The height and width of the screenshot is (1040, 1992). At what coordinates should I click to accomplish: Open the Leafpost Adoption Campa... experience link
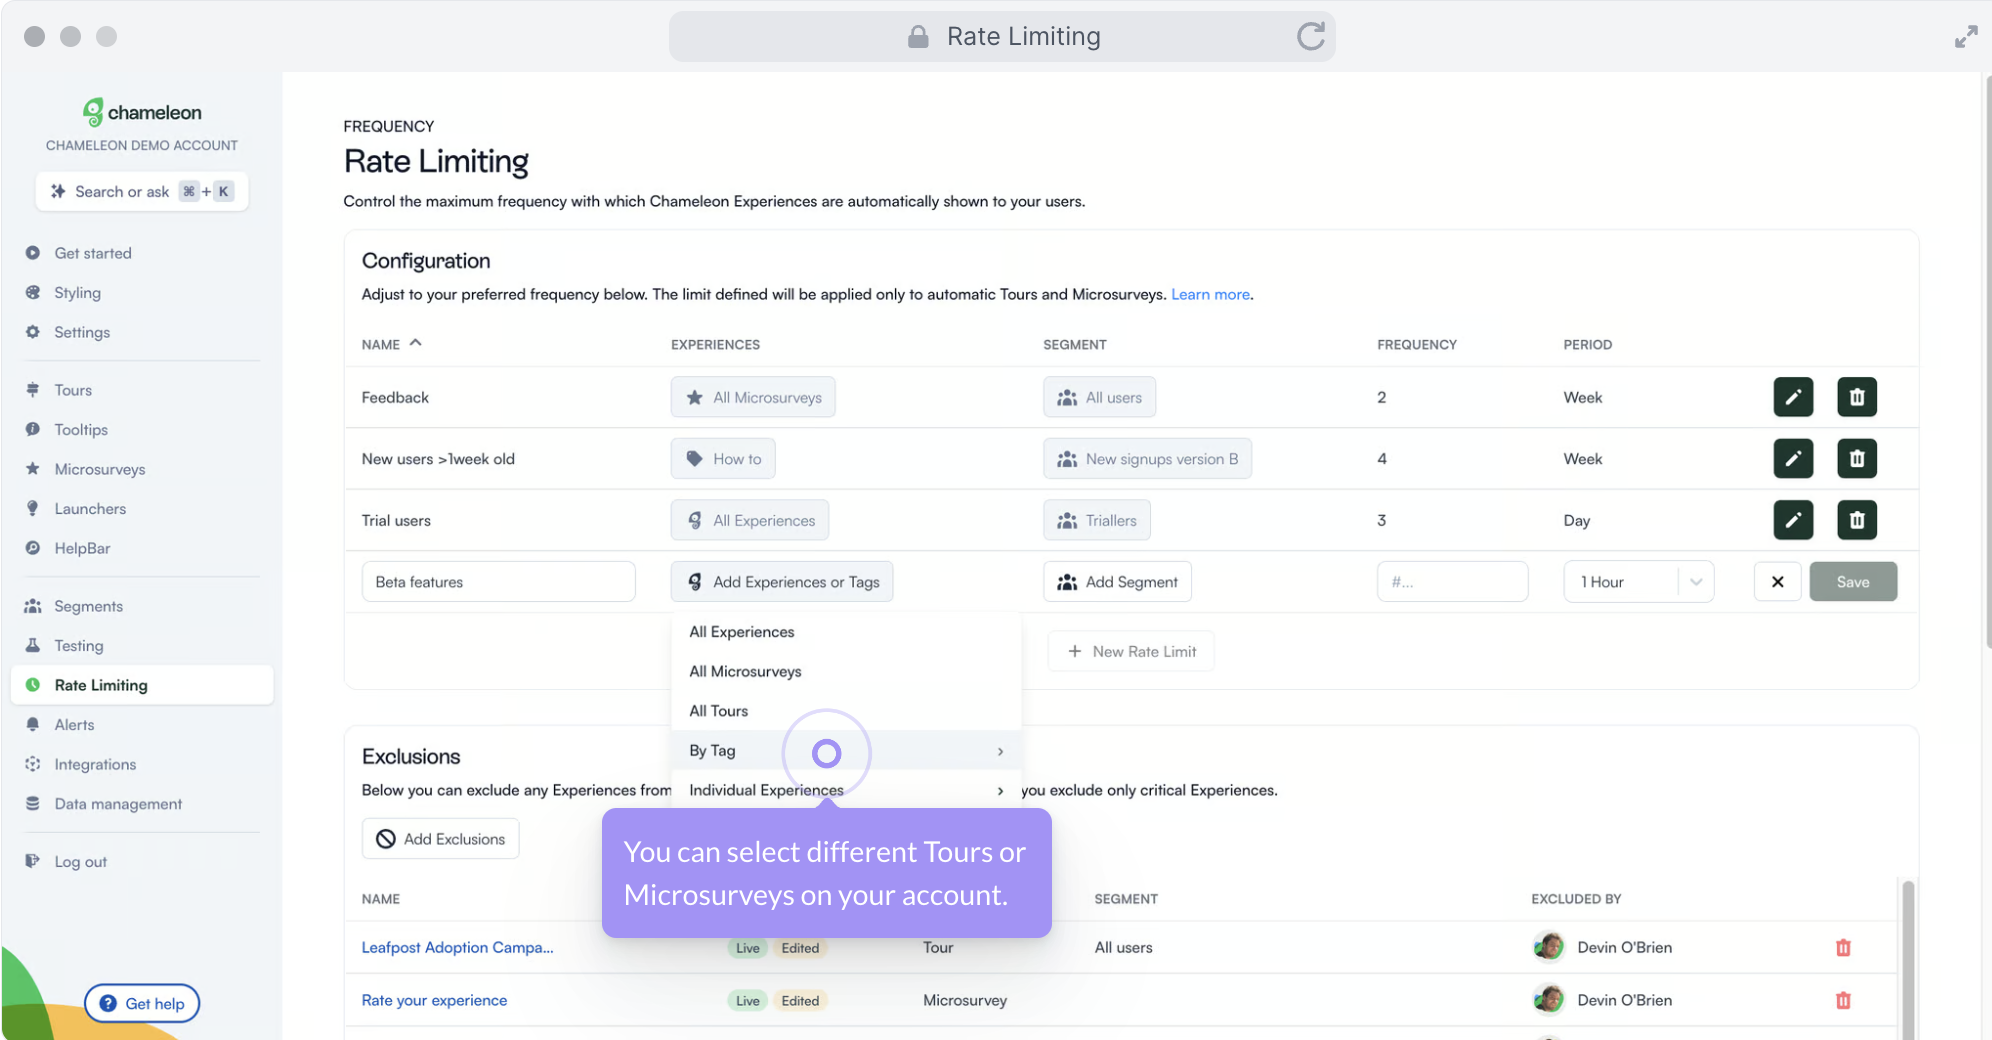[457, 947]
